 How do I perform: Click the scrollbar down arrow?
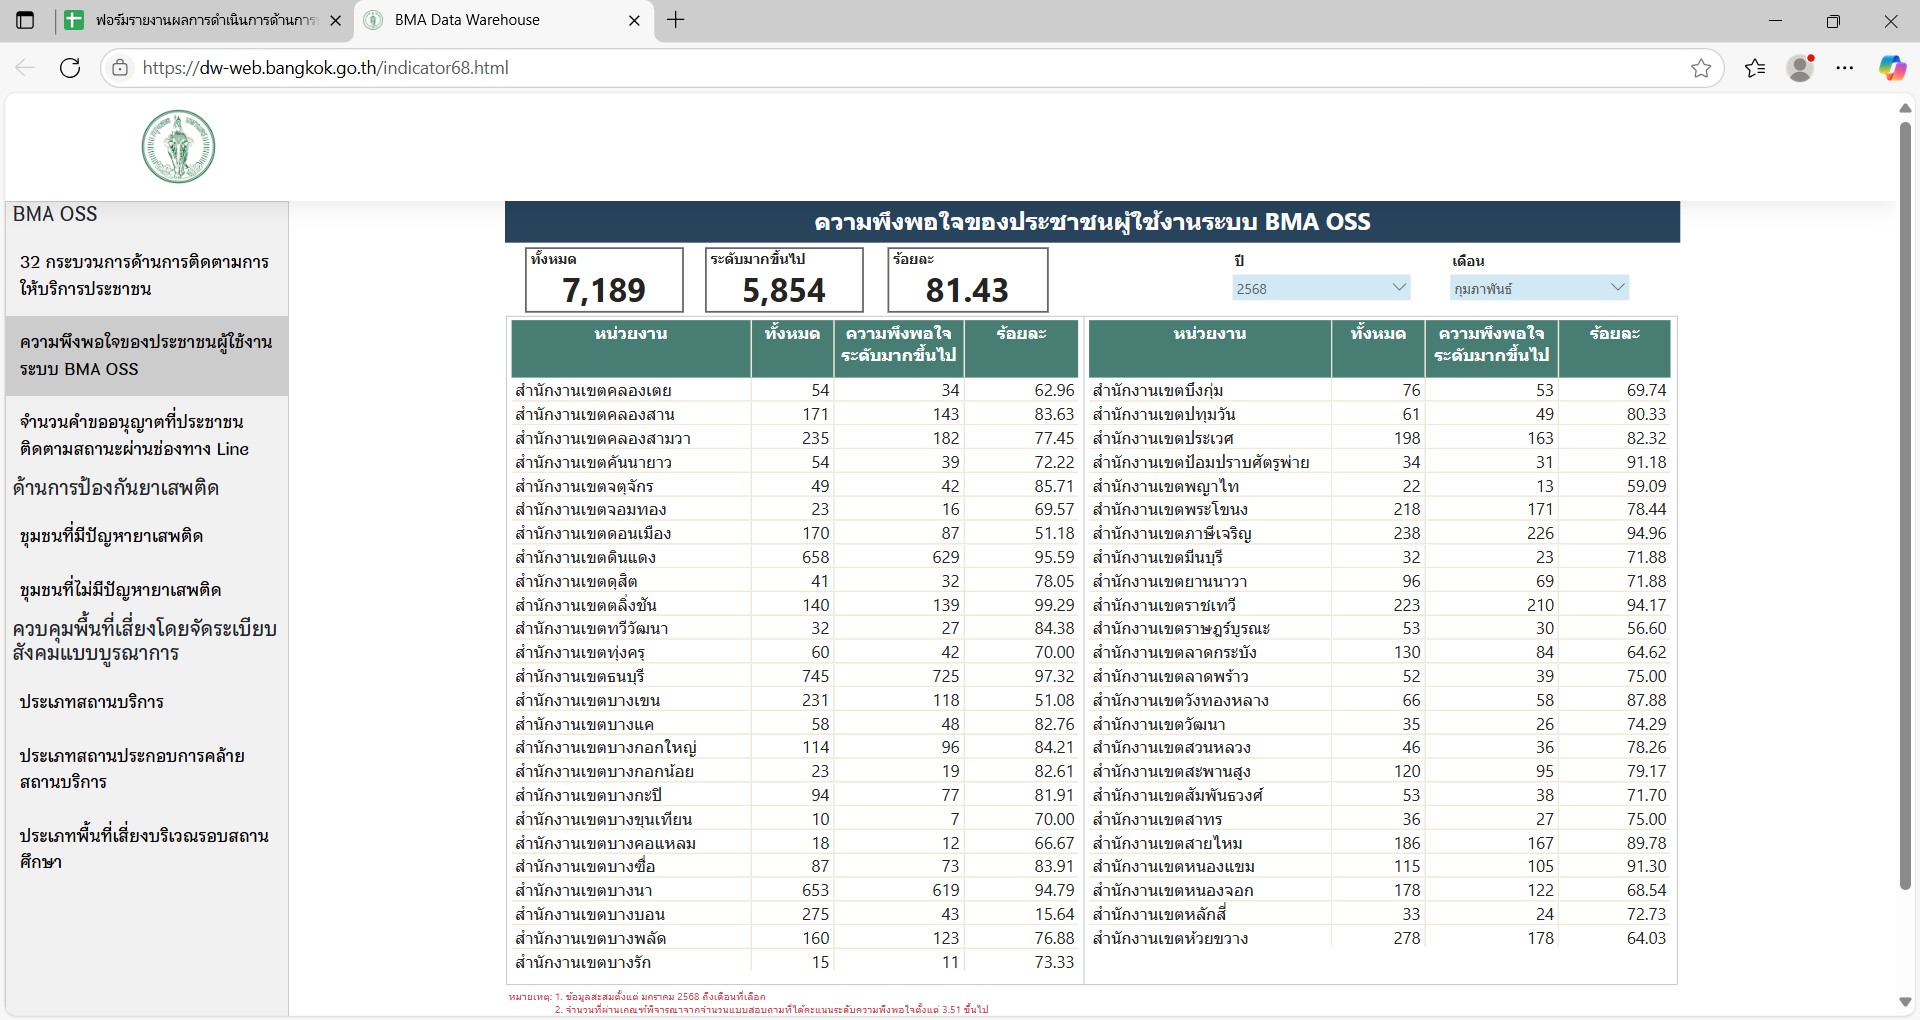[x=1905, y=1002]
